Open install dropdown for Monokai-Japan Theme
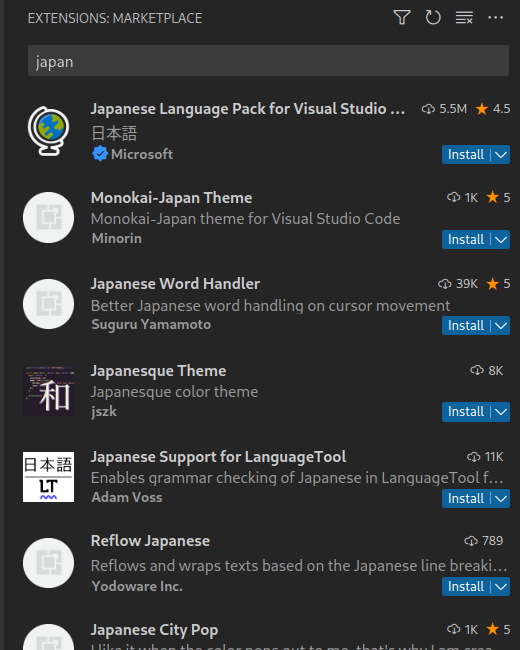 point(501,240)
